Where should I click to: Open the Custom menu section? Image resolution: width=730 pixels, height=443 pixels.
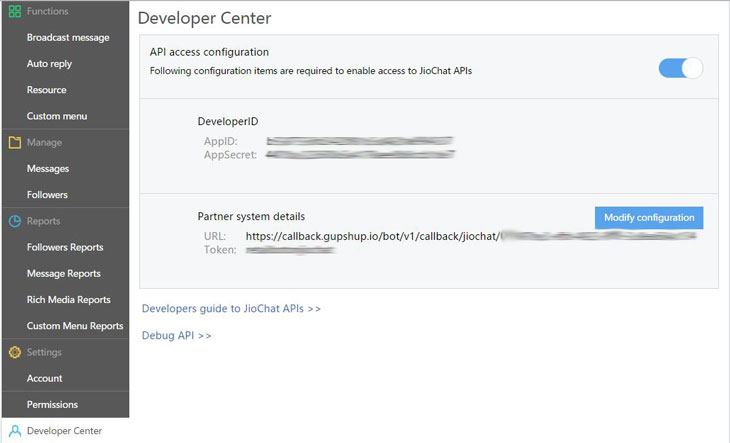pyautogui.click(x=57, y=116)
